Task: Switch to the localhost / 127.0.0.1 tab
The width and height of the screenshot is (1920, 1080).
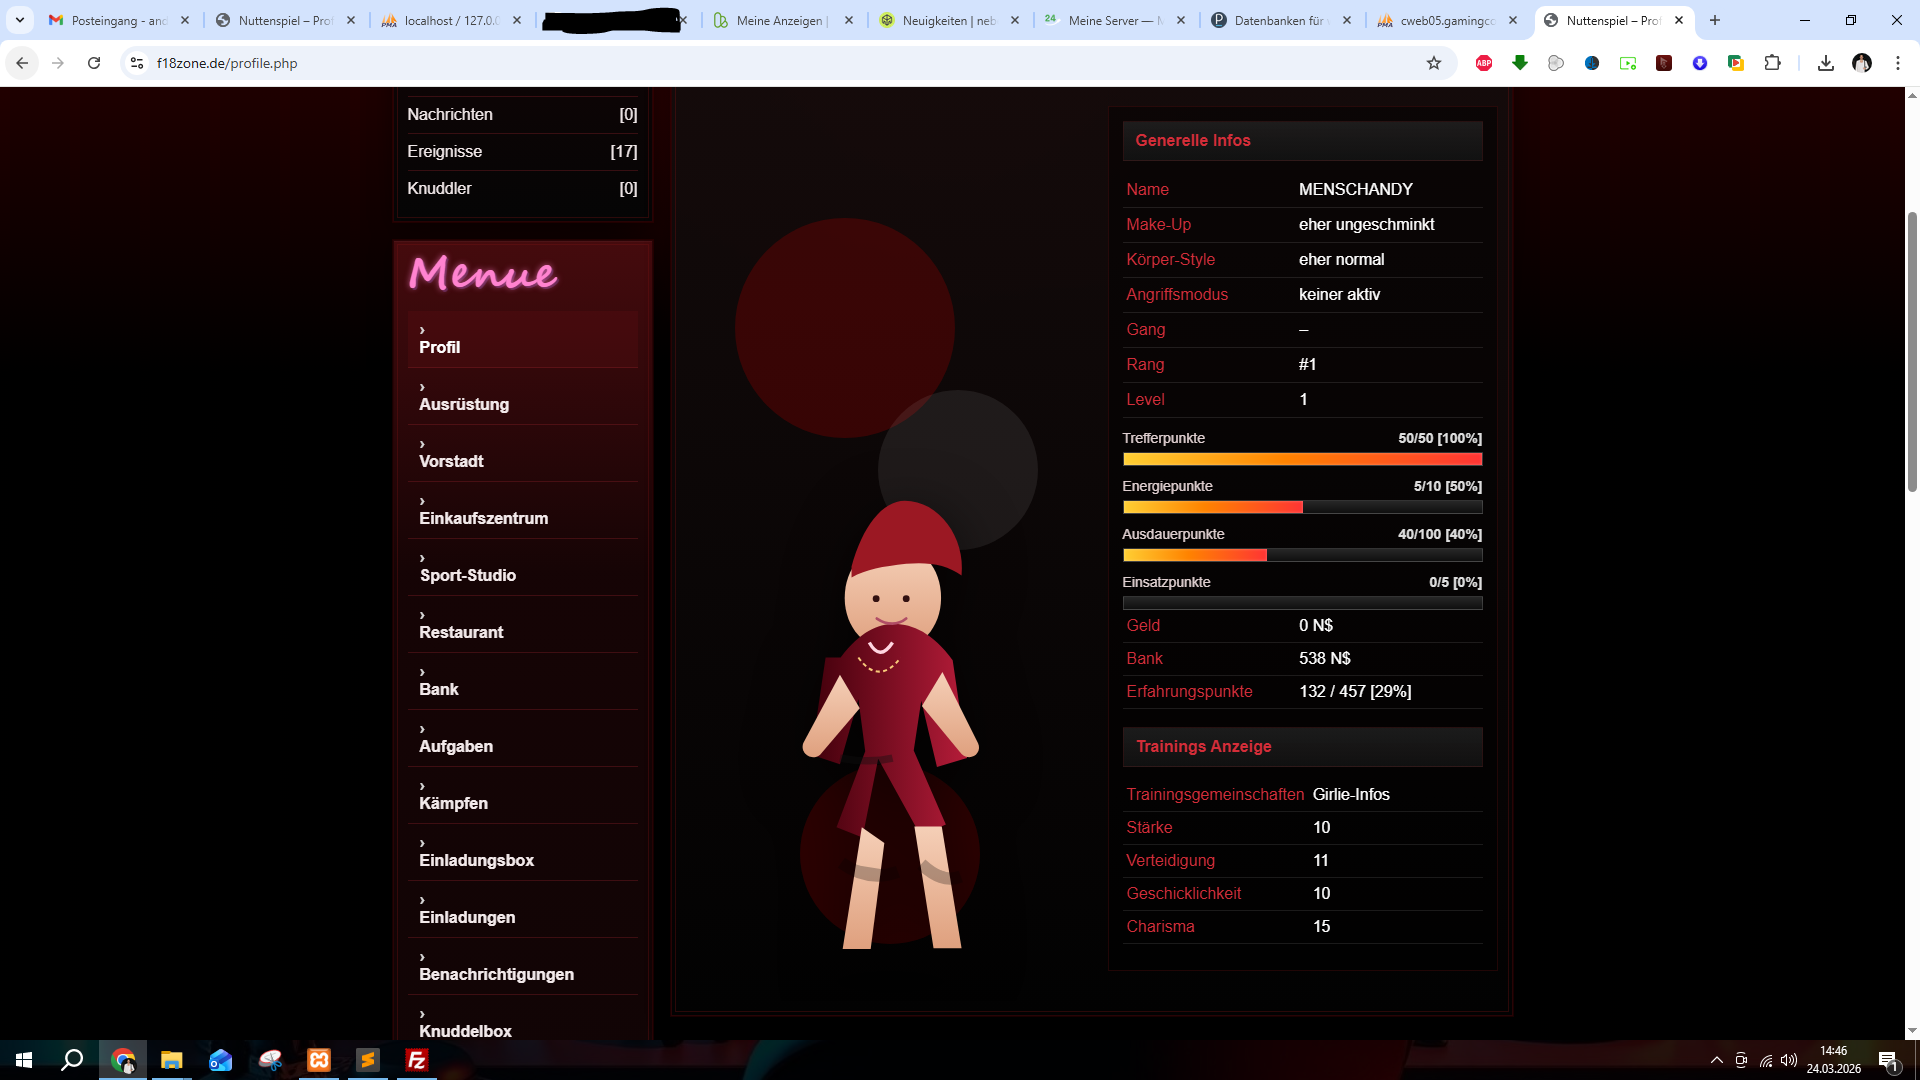Action: click(x=450, y=20)
